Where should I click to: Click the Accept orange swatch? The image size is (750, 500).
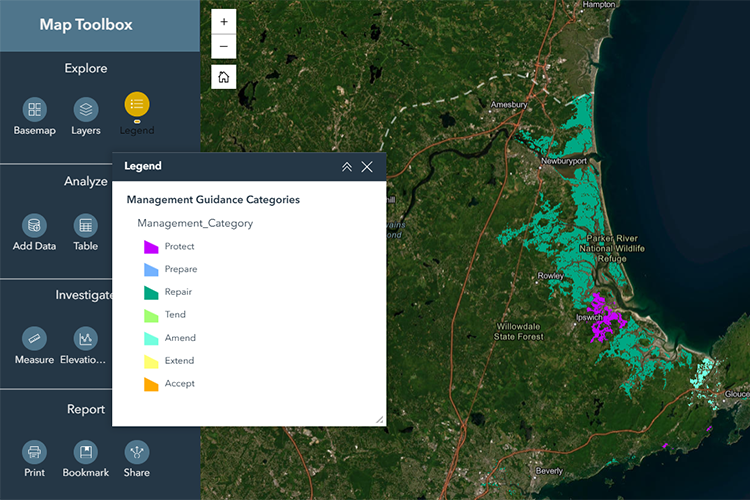[151, 384]
